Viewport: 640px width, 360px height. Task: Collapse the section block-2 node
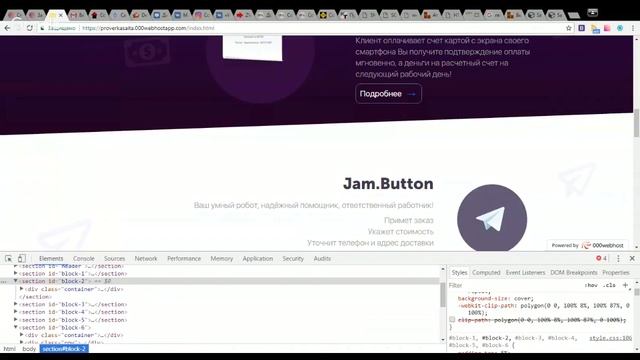pyautogui.click(x=16, y=281)
